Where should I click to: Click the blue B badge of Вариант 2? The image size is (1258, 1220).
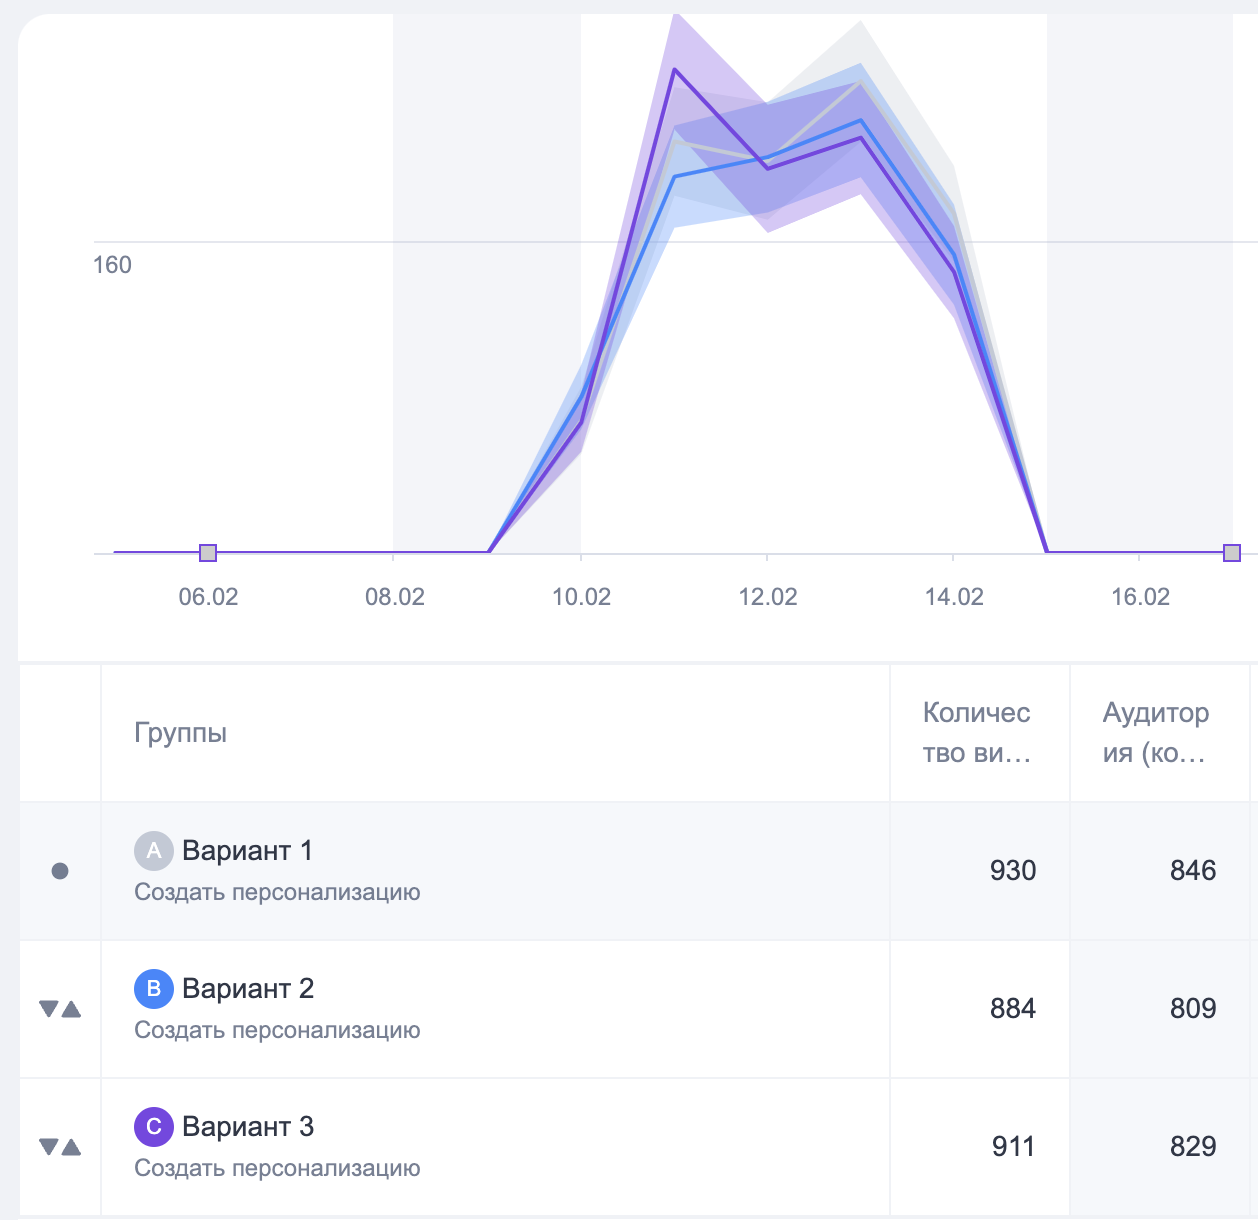[153, 989]
